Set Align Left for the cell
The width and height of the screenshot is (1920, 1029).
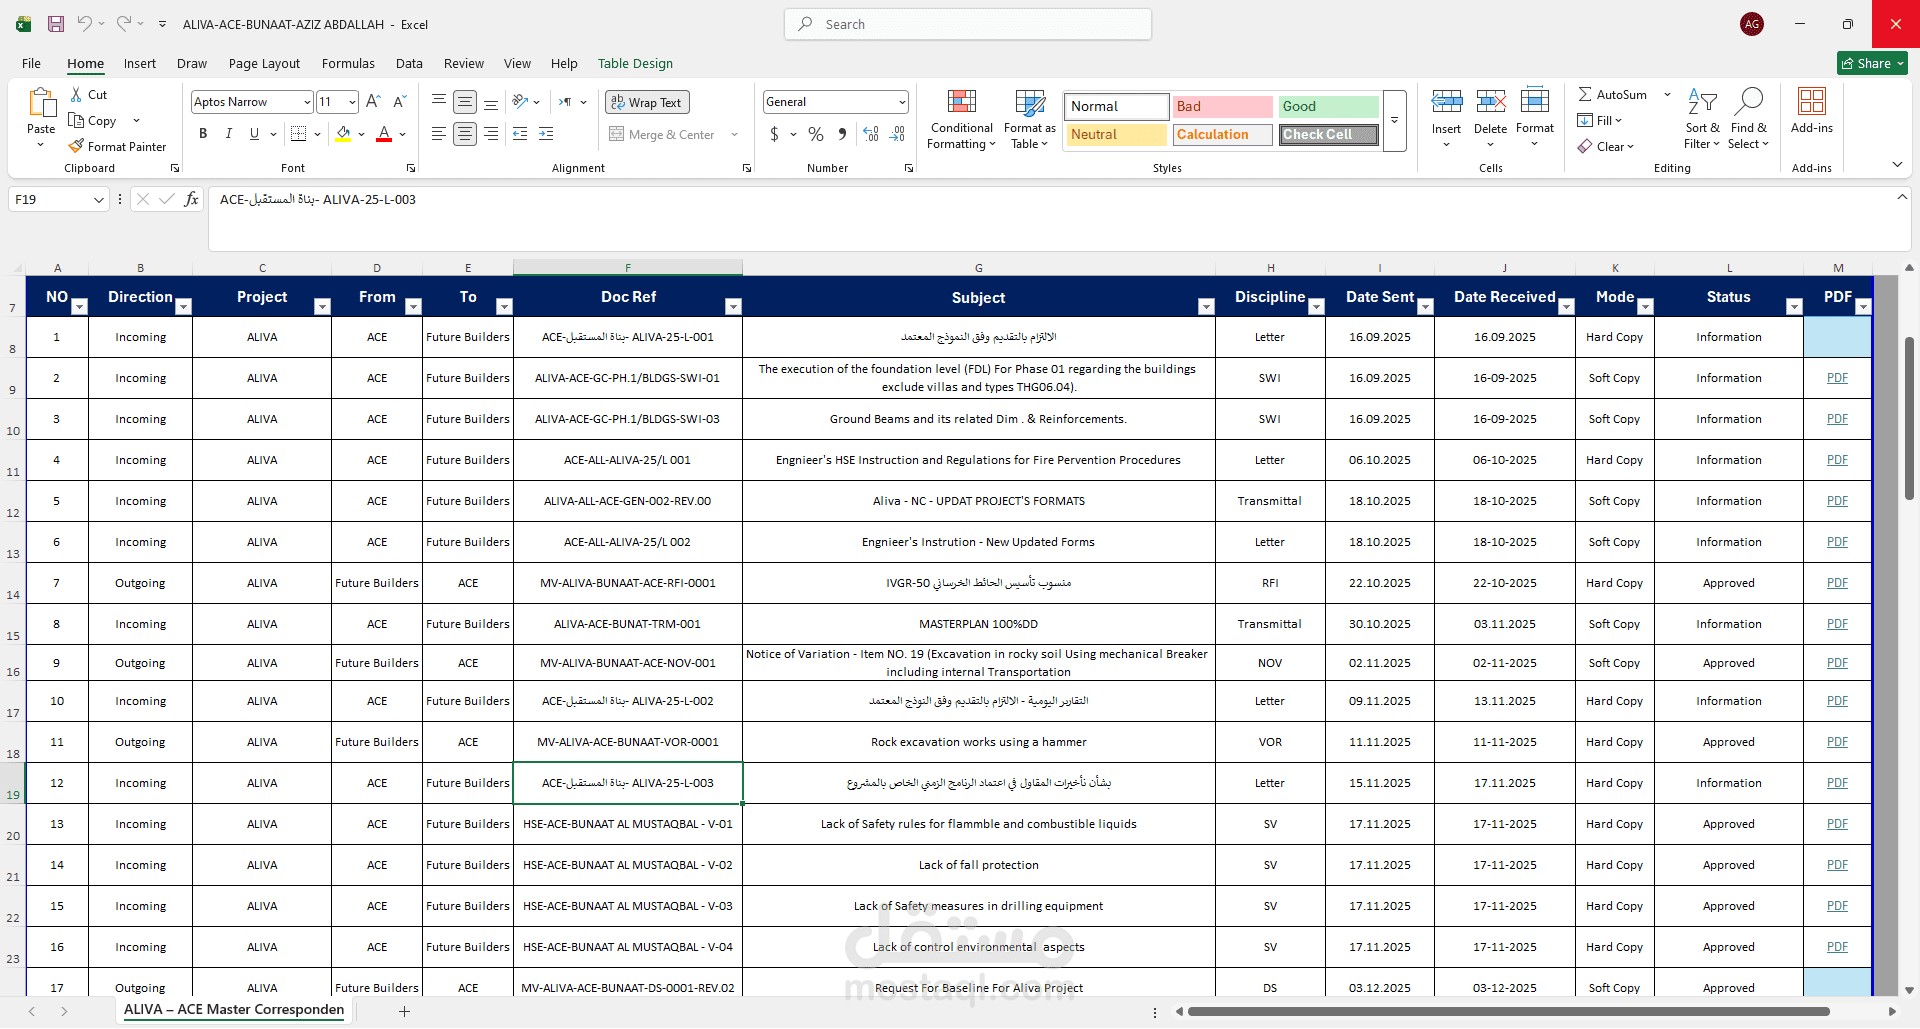click(x=439, y=133)
